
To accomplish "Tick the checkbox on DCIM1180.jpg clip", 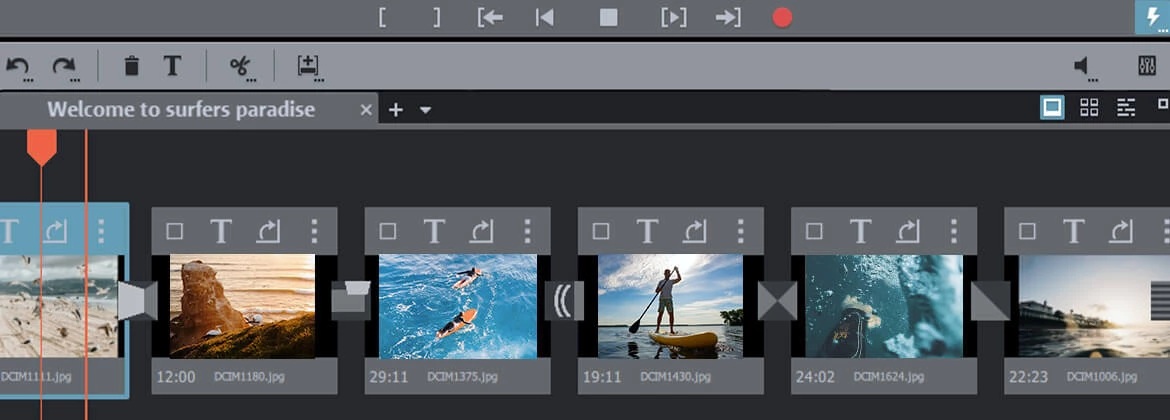I will point(175,232).
